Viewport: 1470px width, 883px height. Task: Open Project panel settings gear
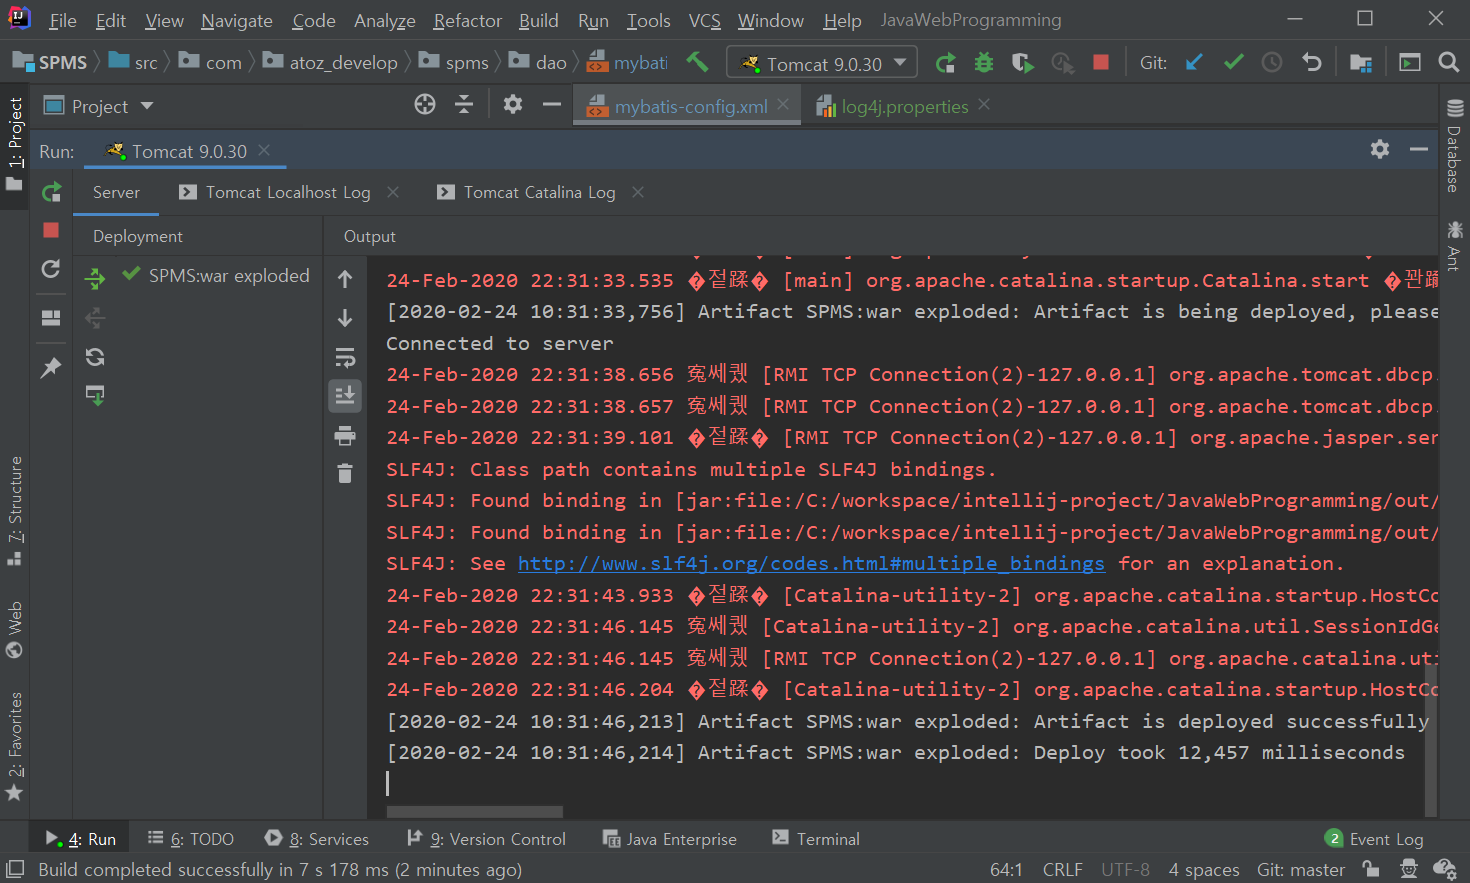tap(513, 104)
